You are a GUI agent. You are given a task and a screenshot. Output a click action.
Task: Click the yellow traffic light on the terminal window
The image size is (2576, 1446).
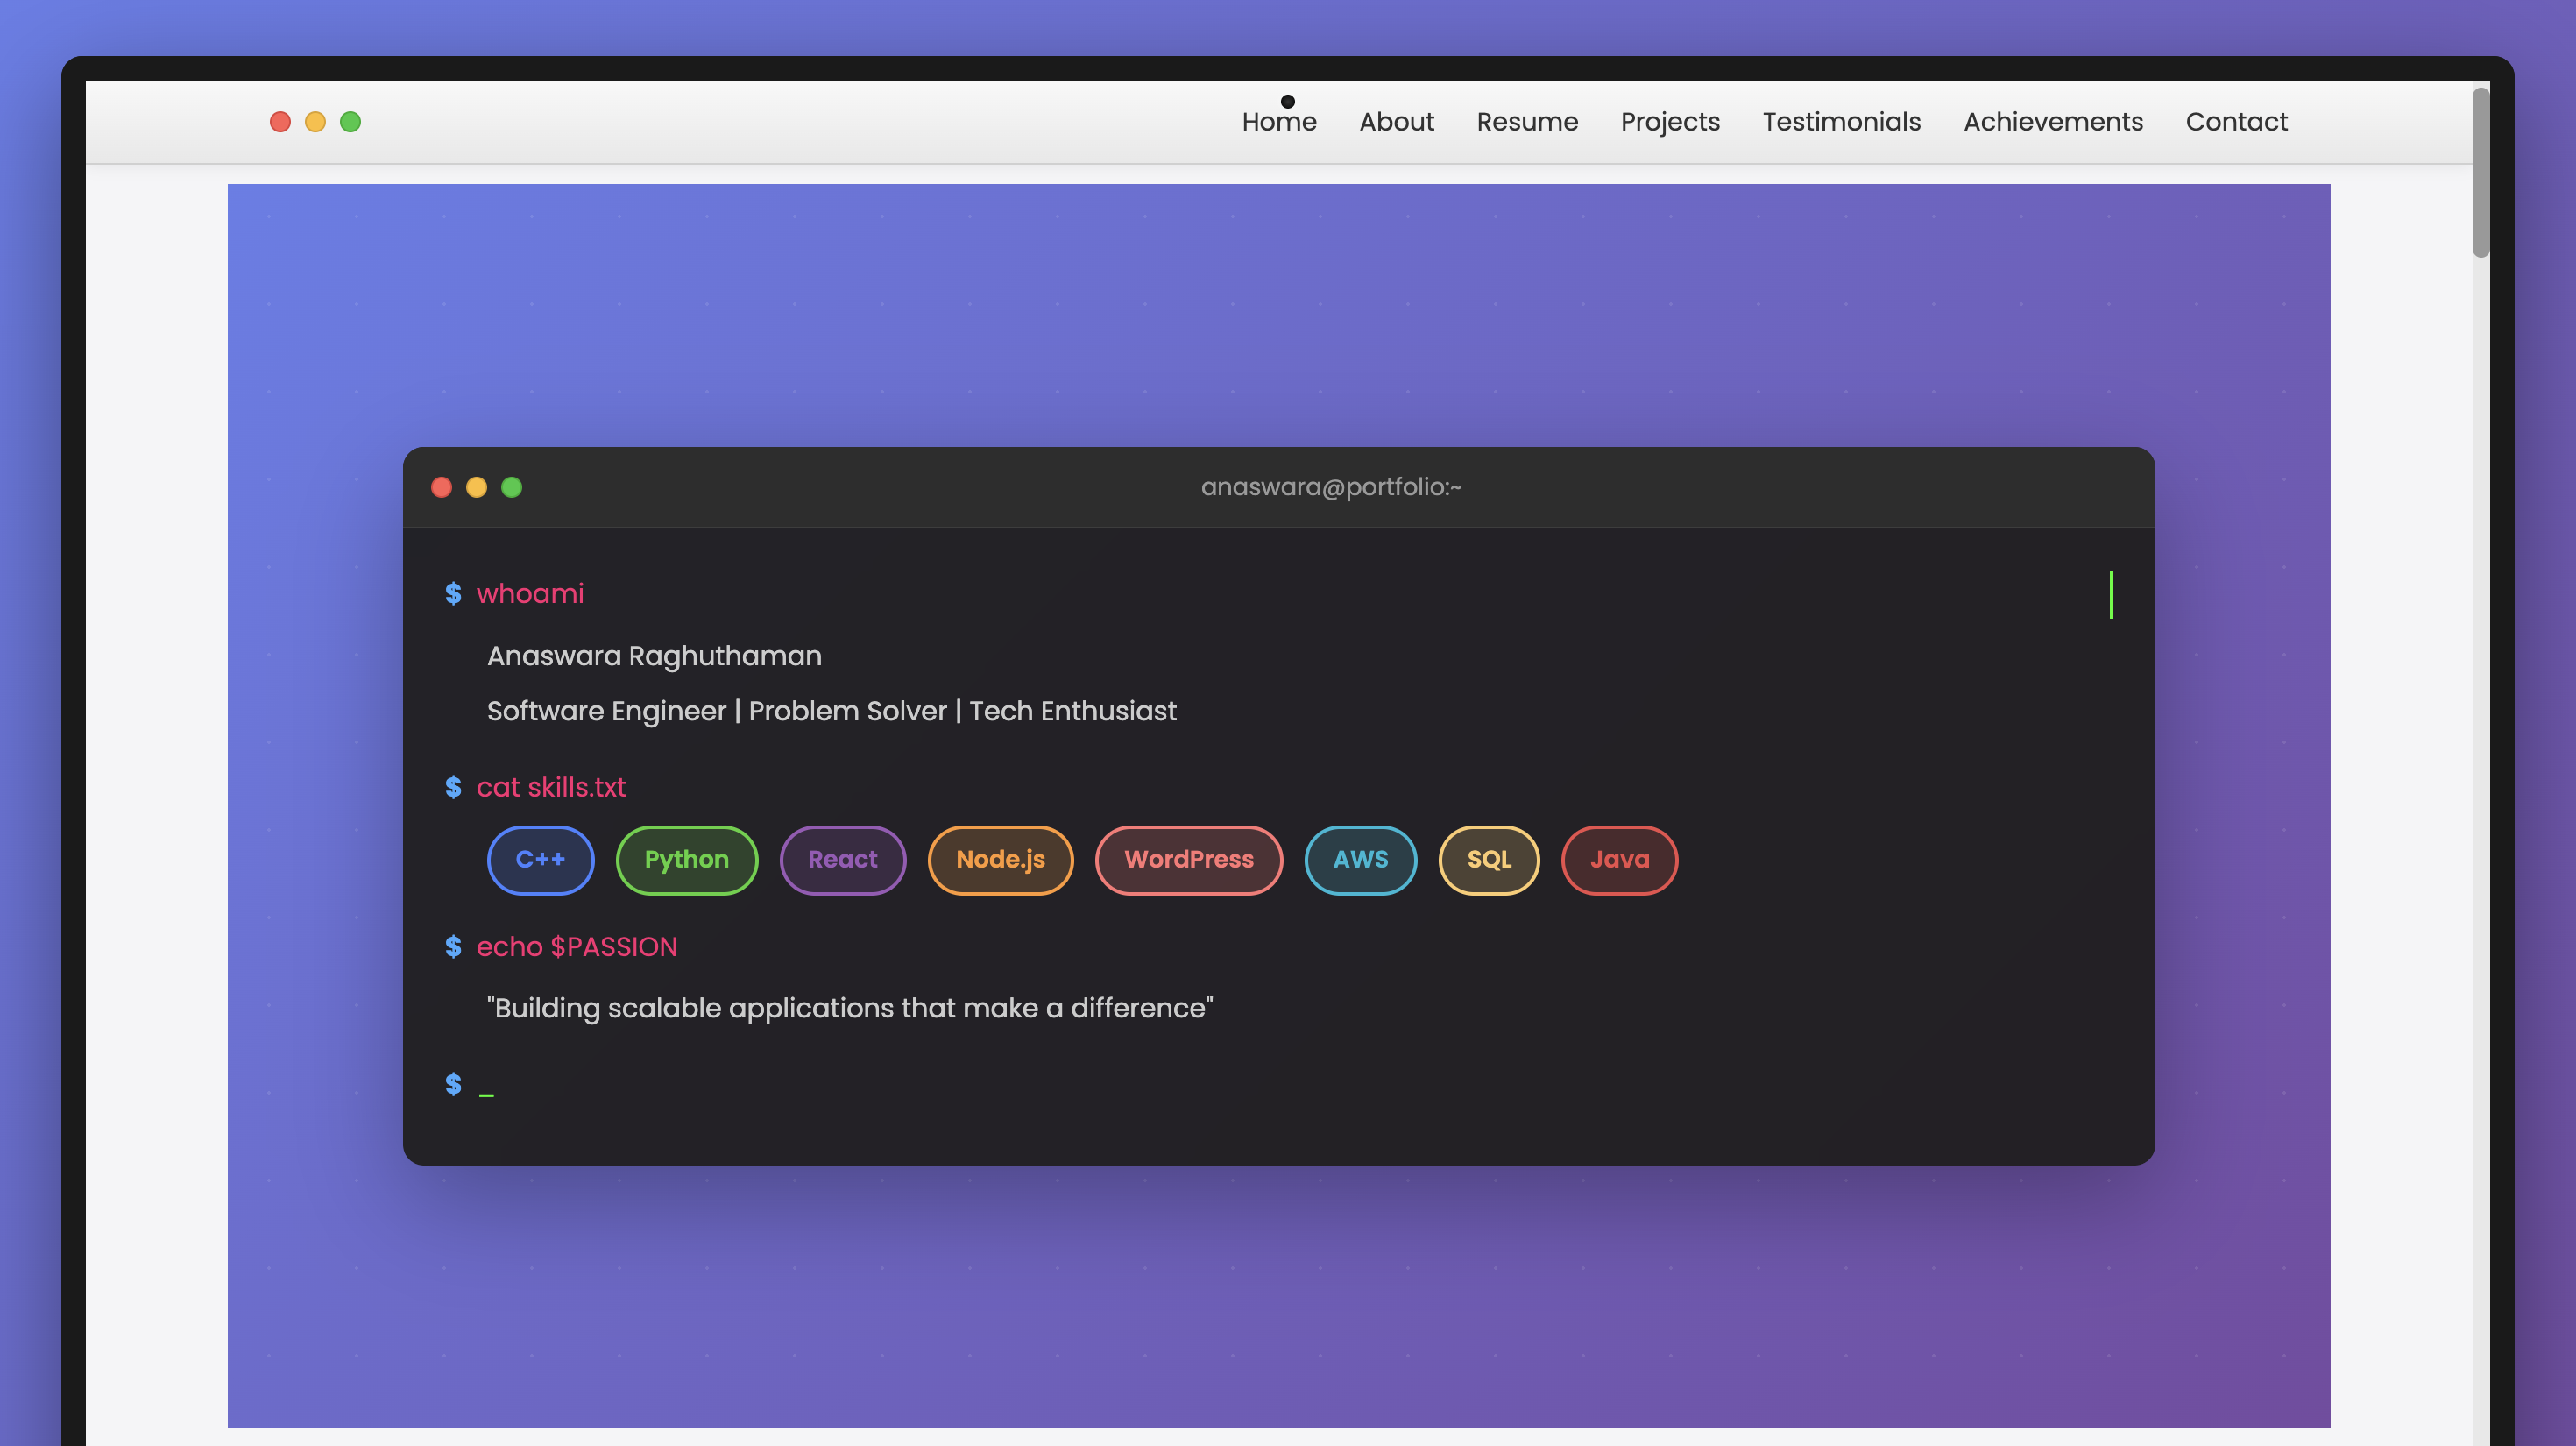[476, 487]
